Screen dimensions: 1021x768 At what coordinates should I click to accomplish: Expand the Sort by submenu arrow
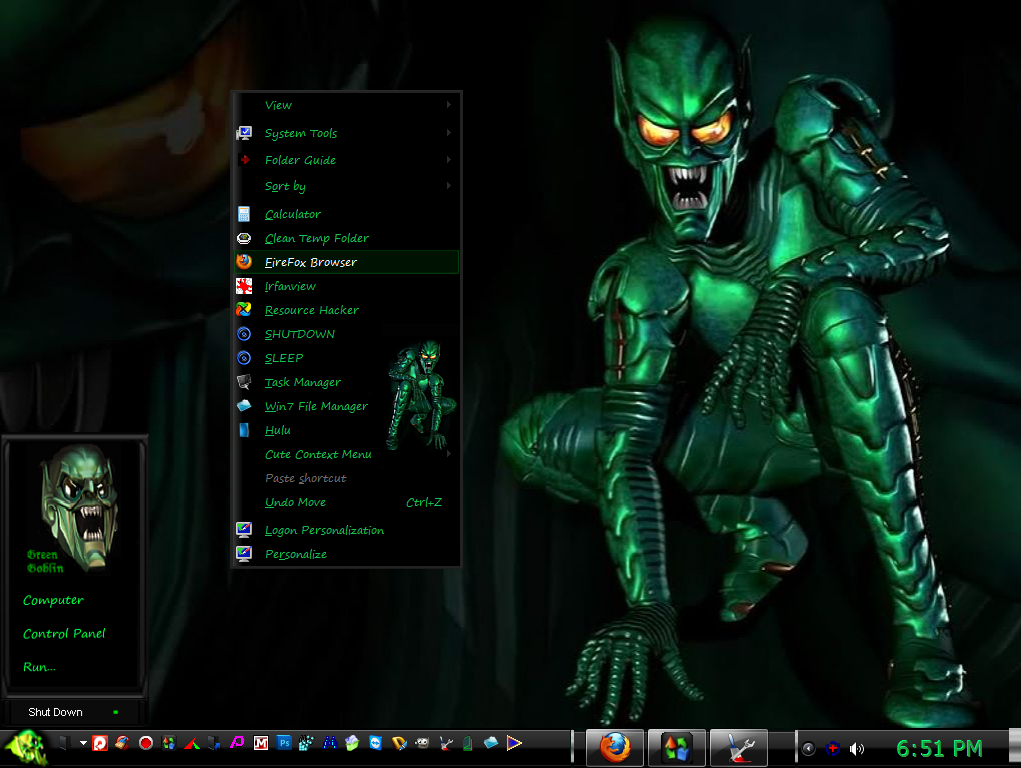click(449, 186)
